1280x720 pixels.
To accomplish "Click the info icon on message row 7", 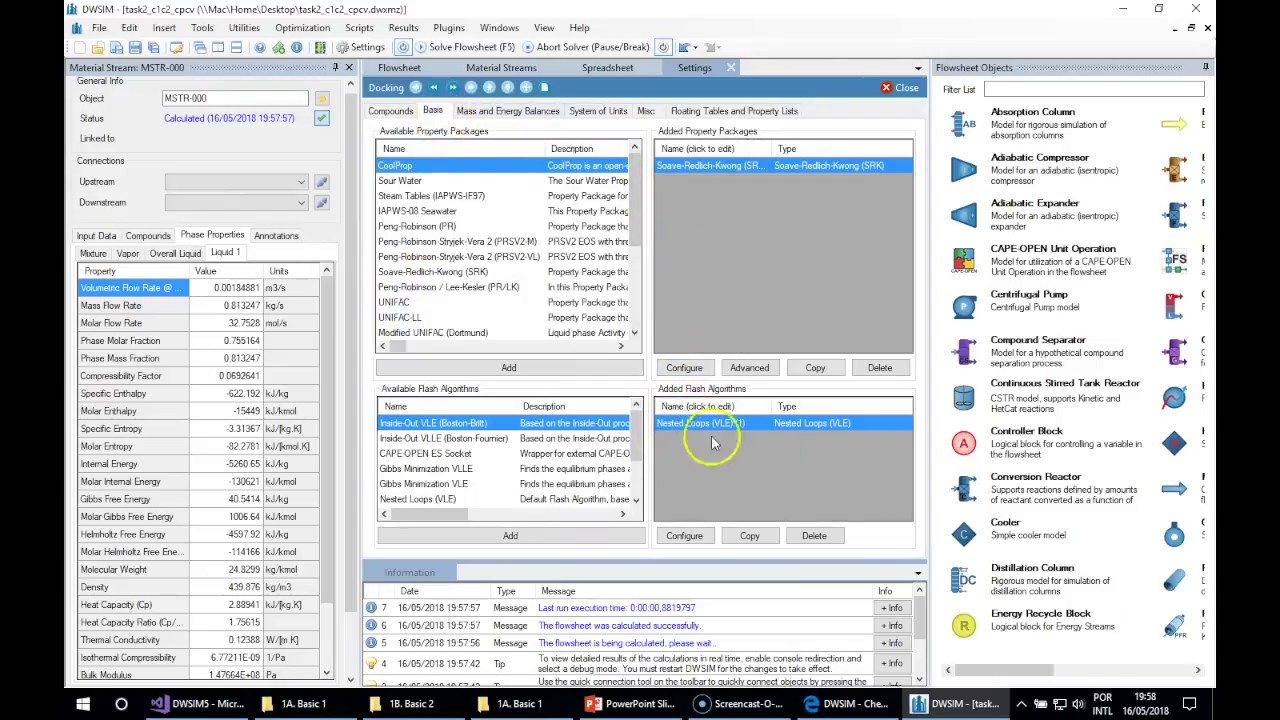I will (x=371, y=608).
